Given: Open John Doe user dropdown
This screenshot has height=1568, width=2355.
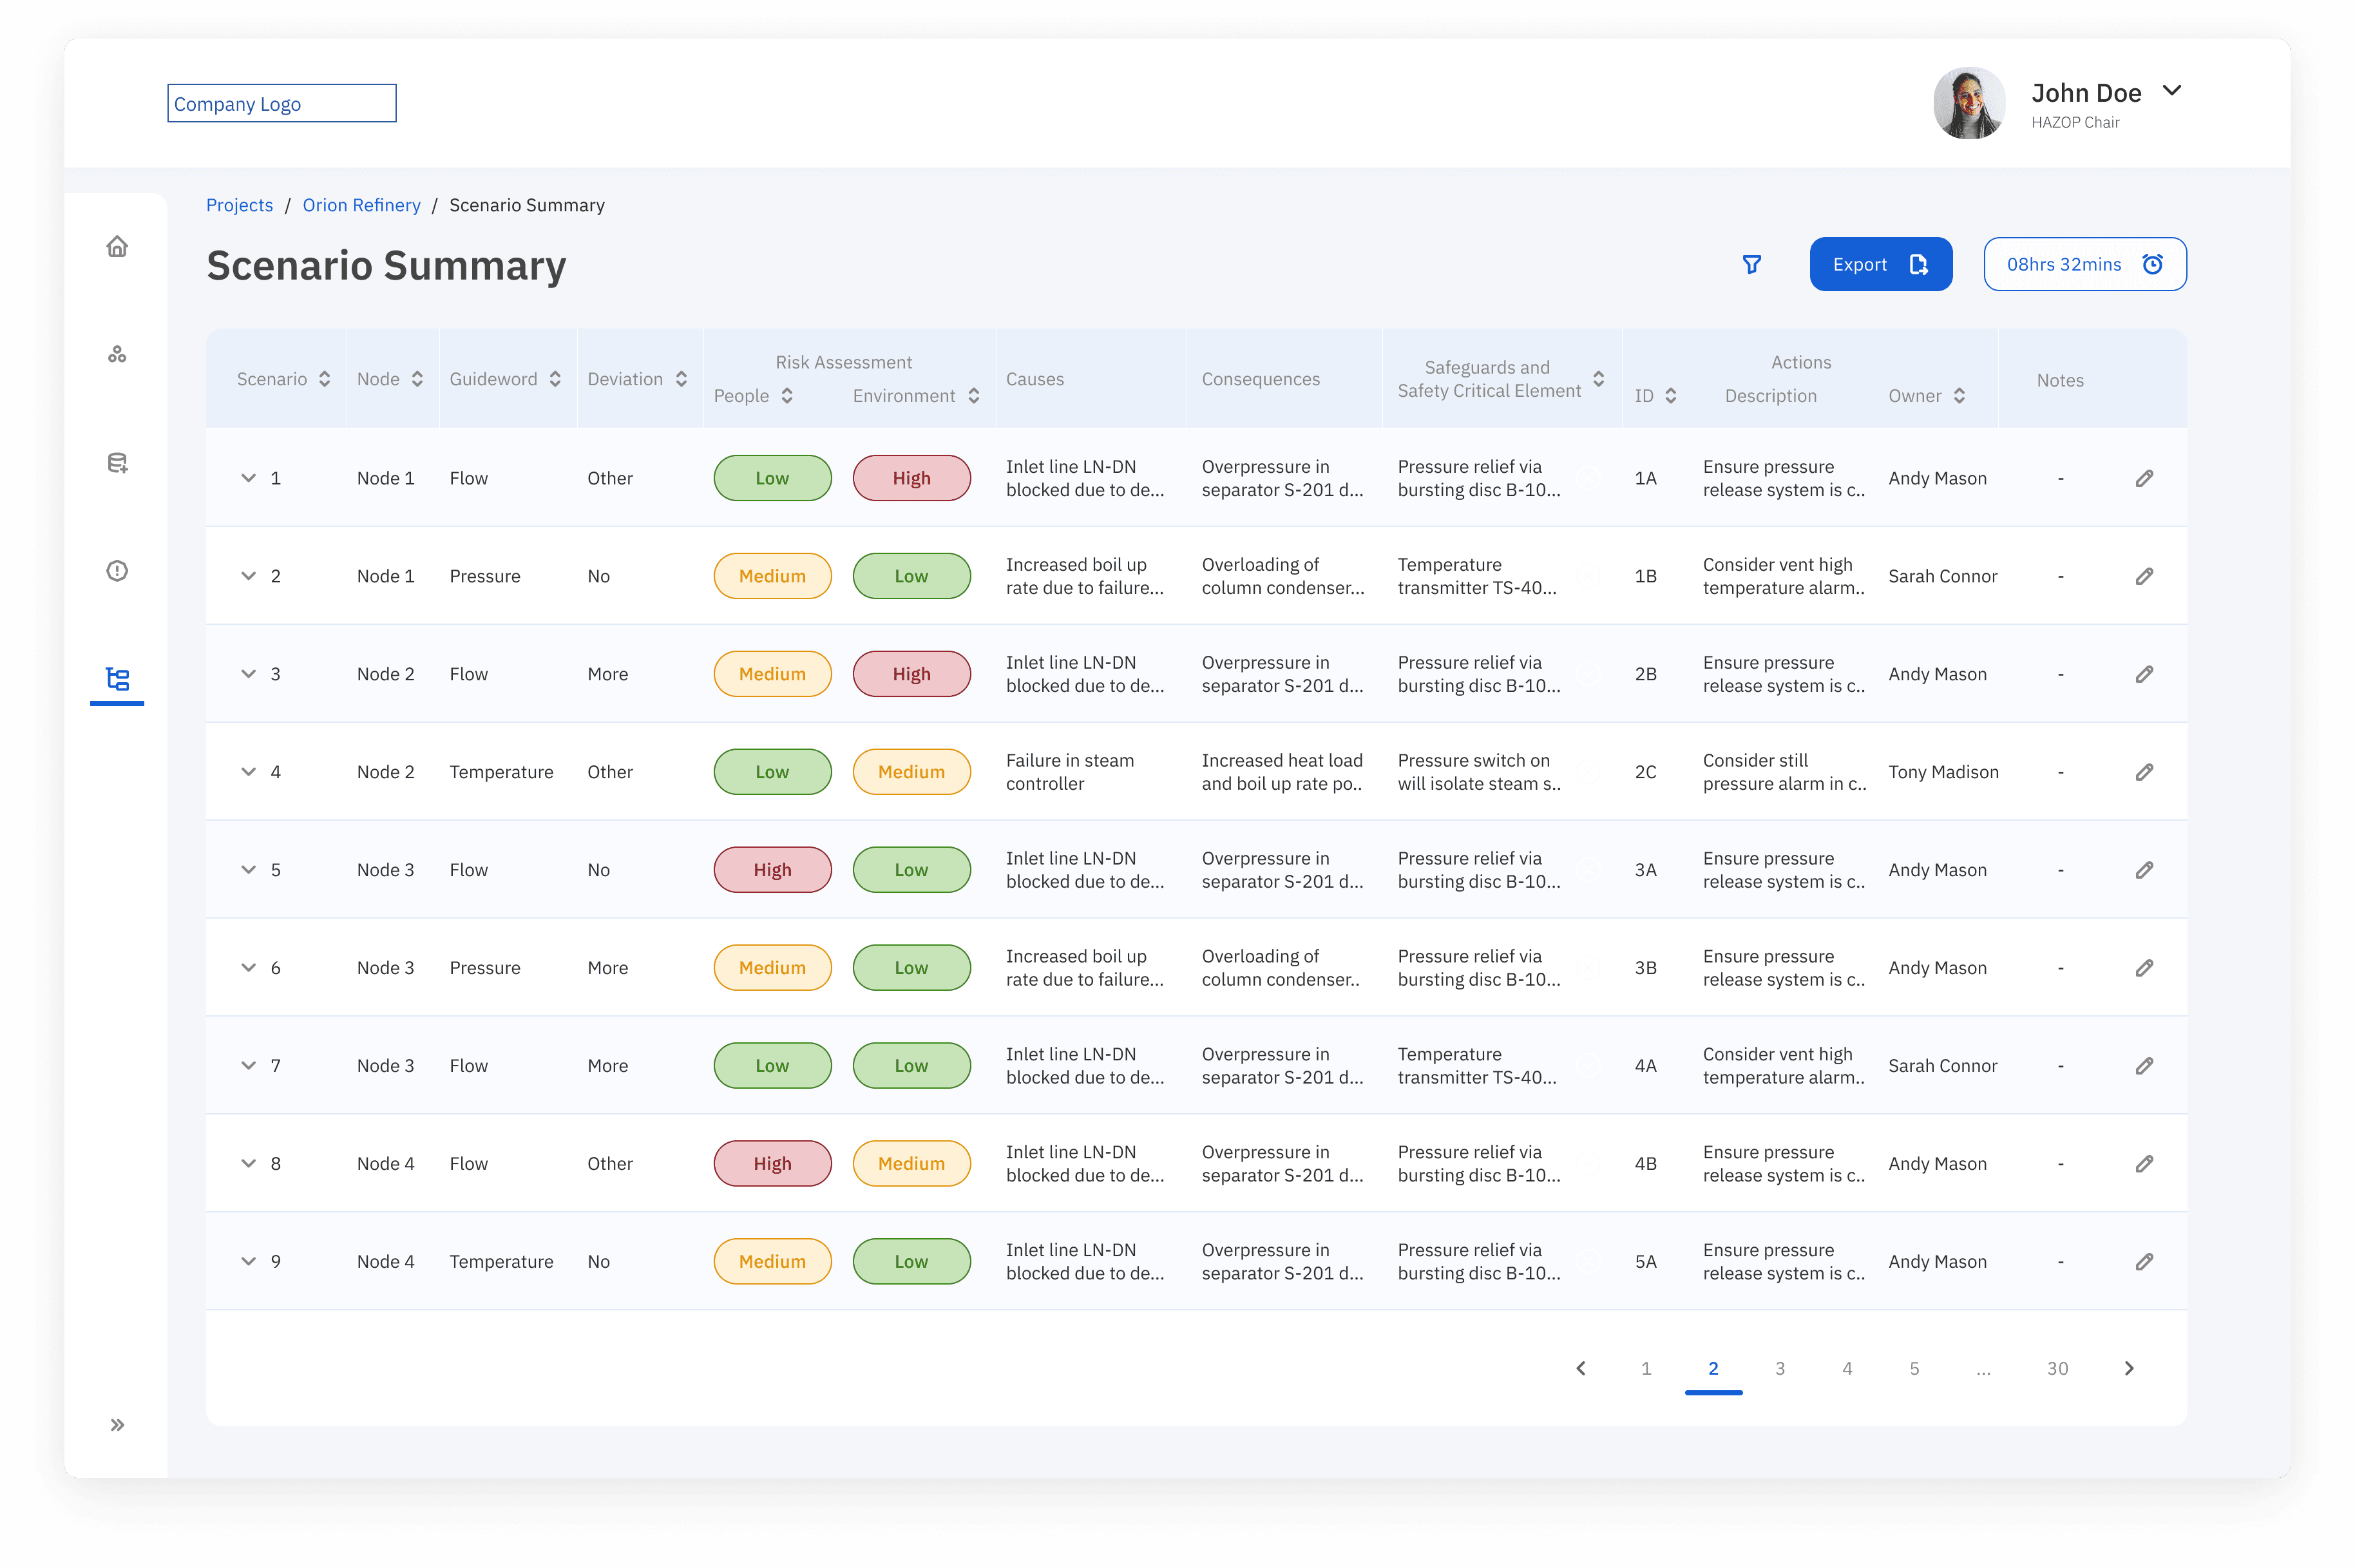Looking at the screenshot, I should click(x=2171, y=91).
